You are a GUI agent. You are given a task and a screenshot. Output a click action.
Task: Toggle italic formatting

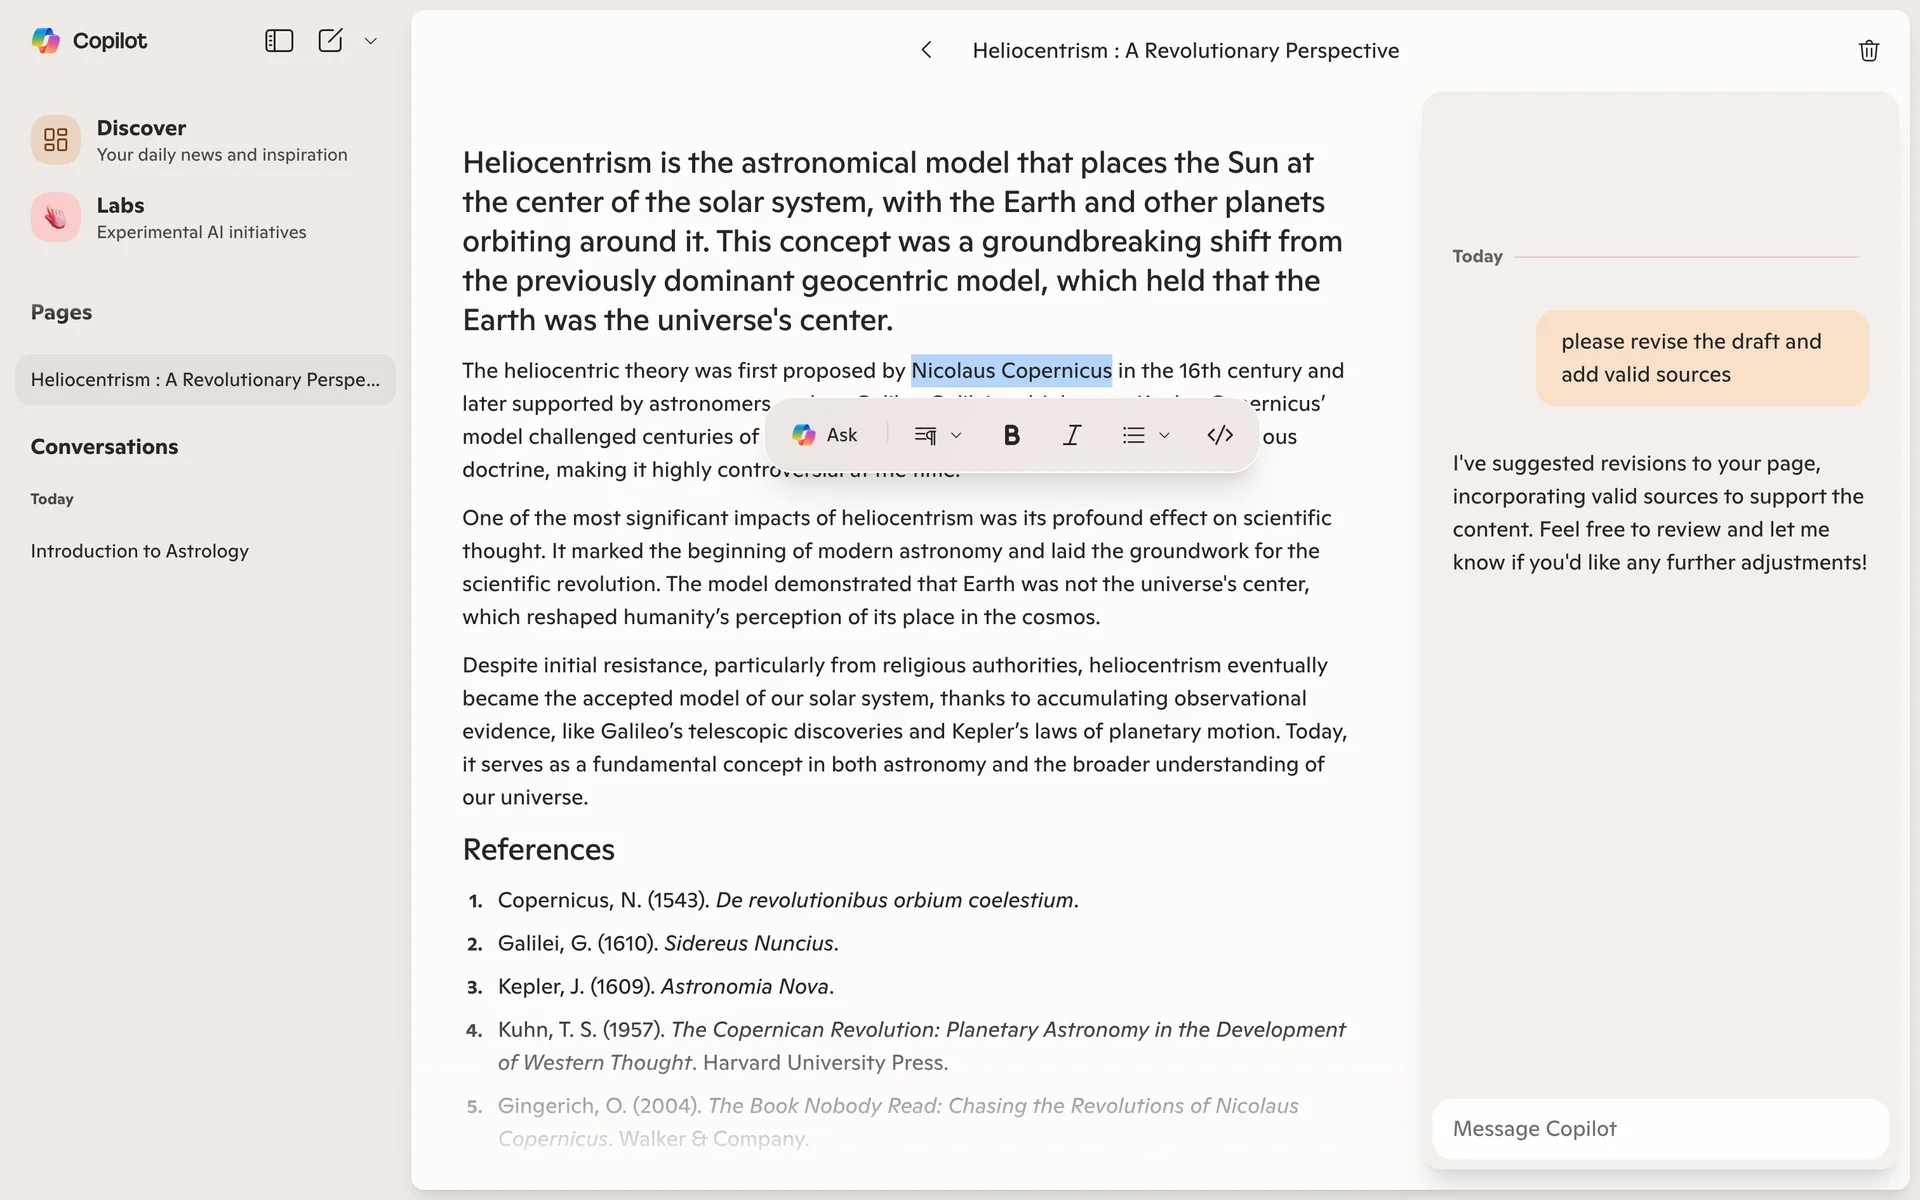(1071, 435)
